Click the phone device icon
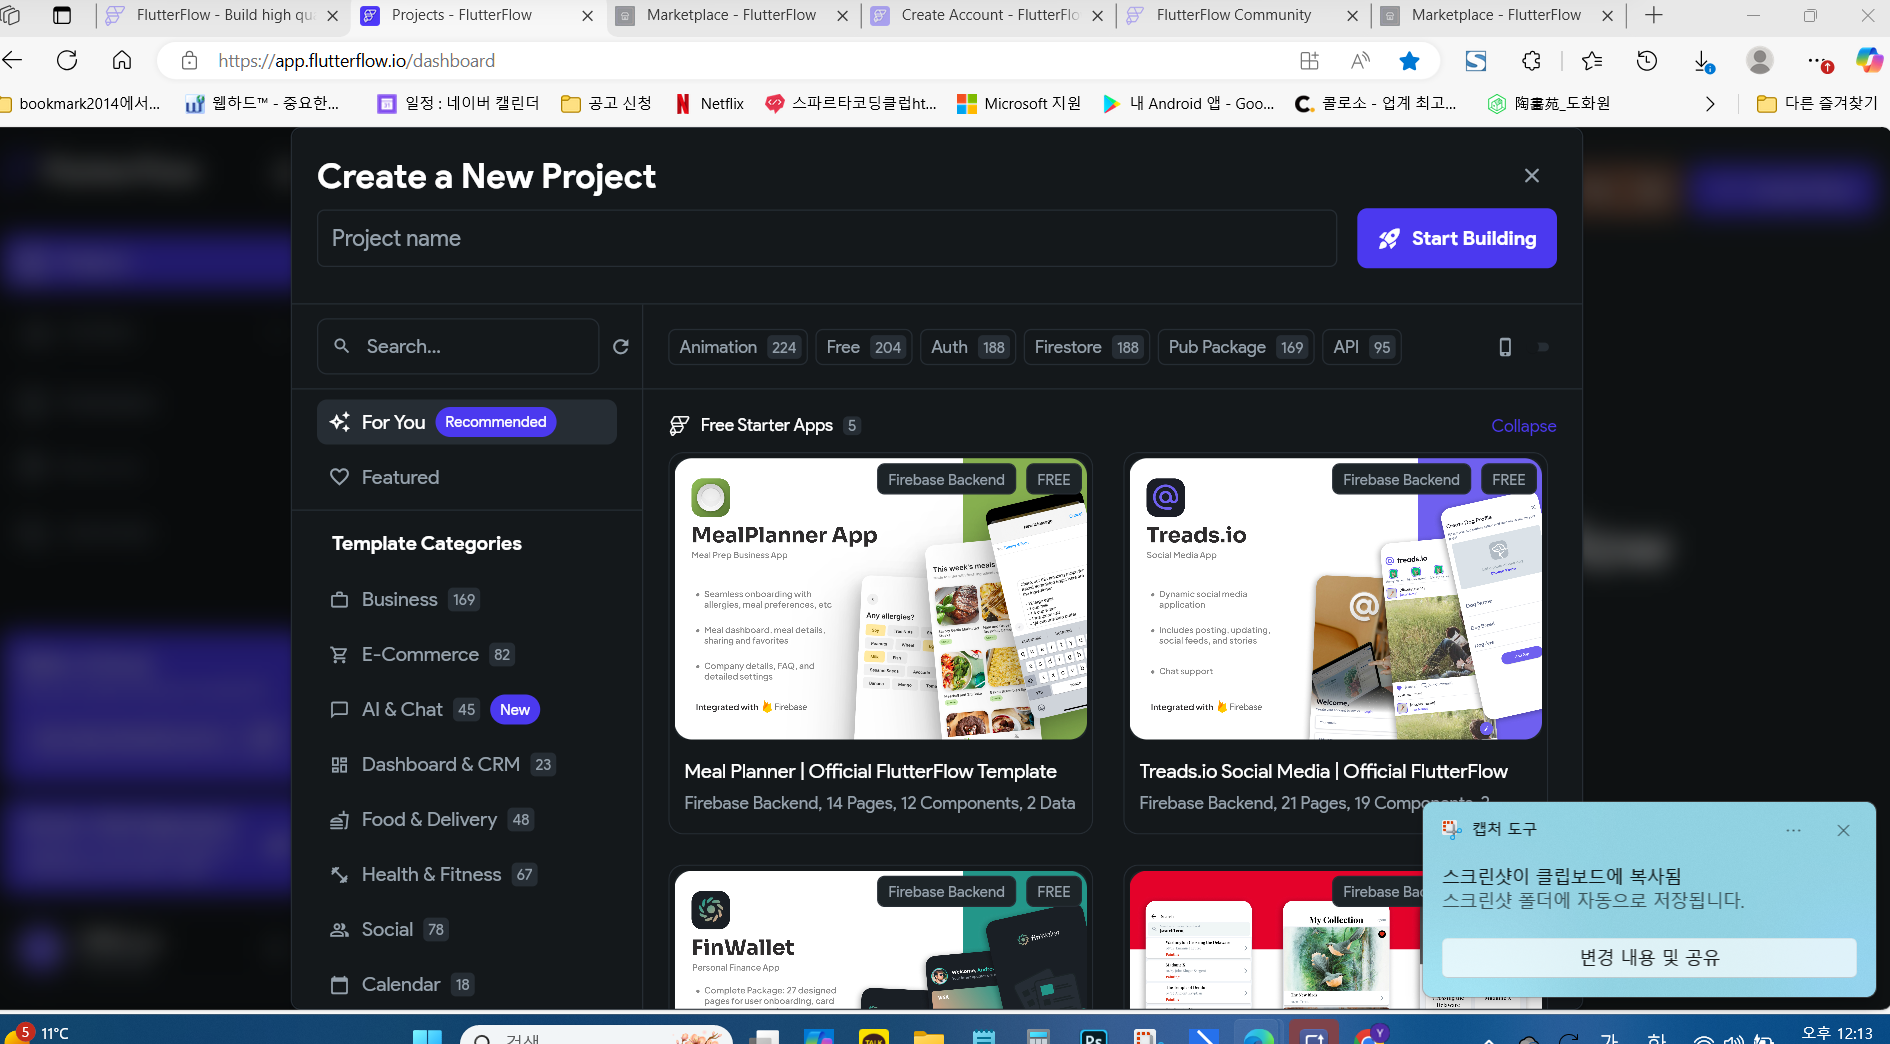This screenshot has height=1044, width=1890. pos(1505,347)
